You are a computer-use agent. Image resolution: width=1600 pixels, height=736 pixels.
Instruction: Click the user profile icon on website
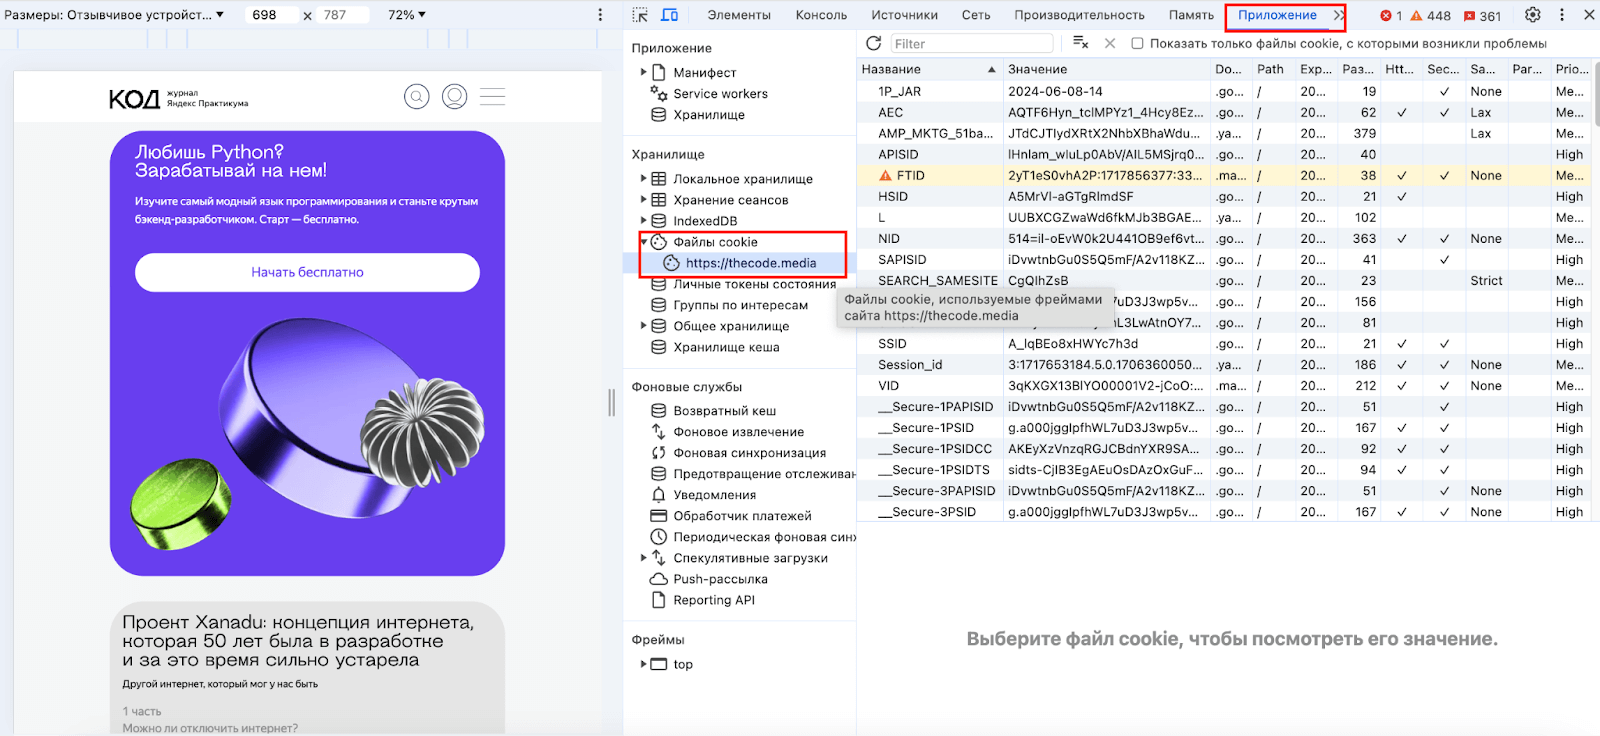point(455,97)
